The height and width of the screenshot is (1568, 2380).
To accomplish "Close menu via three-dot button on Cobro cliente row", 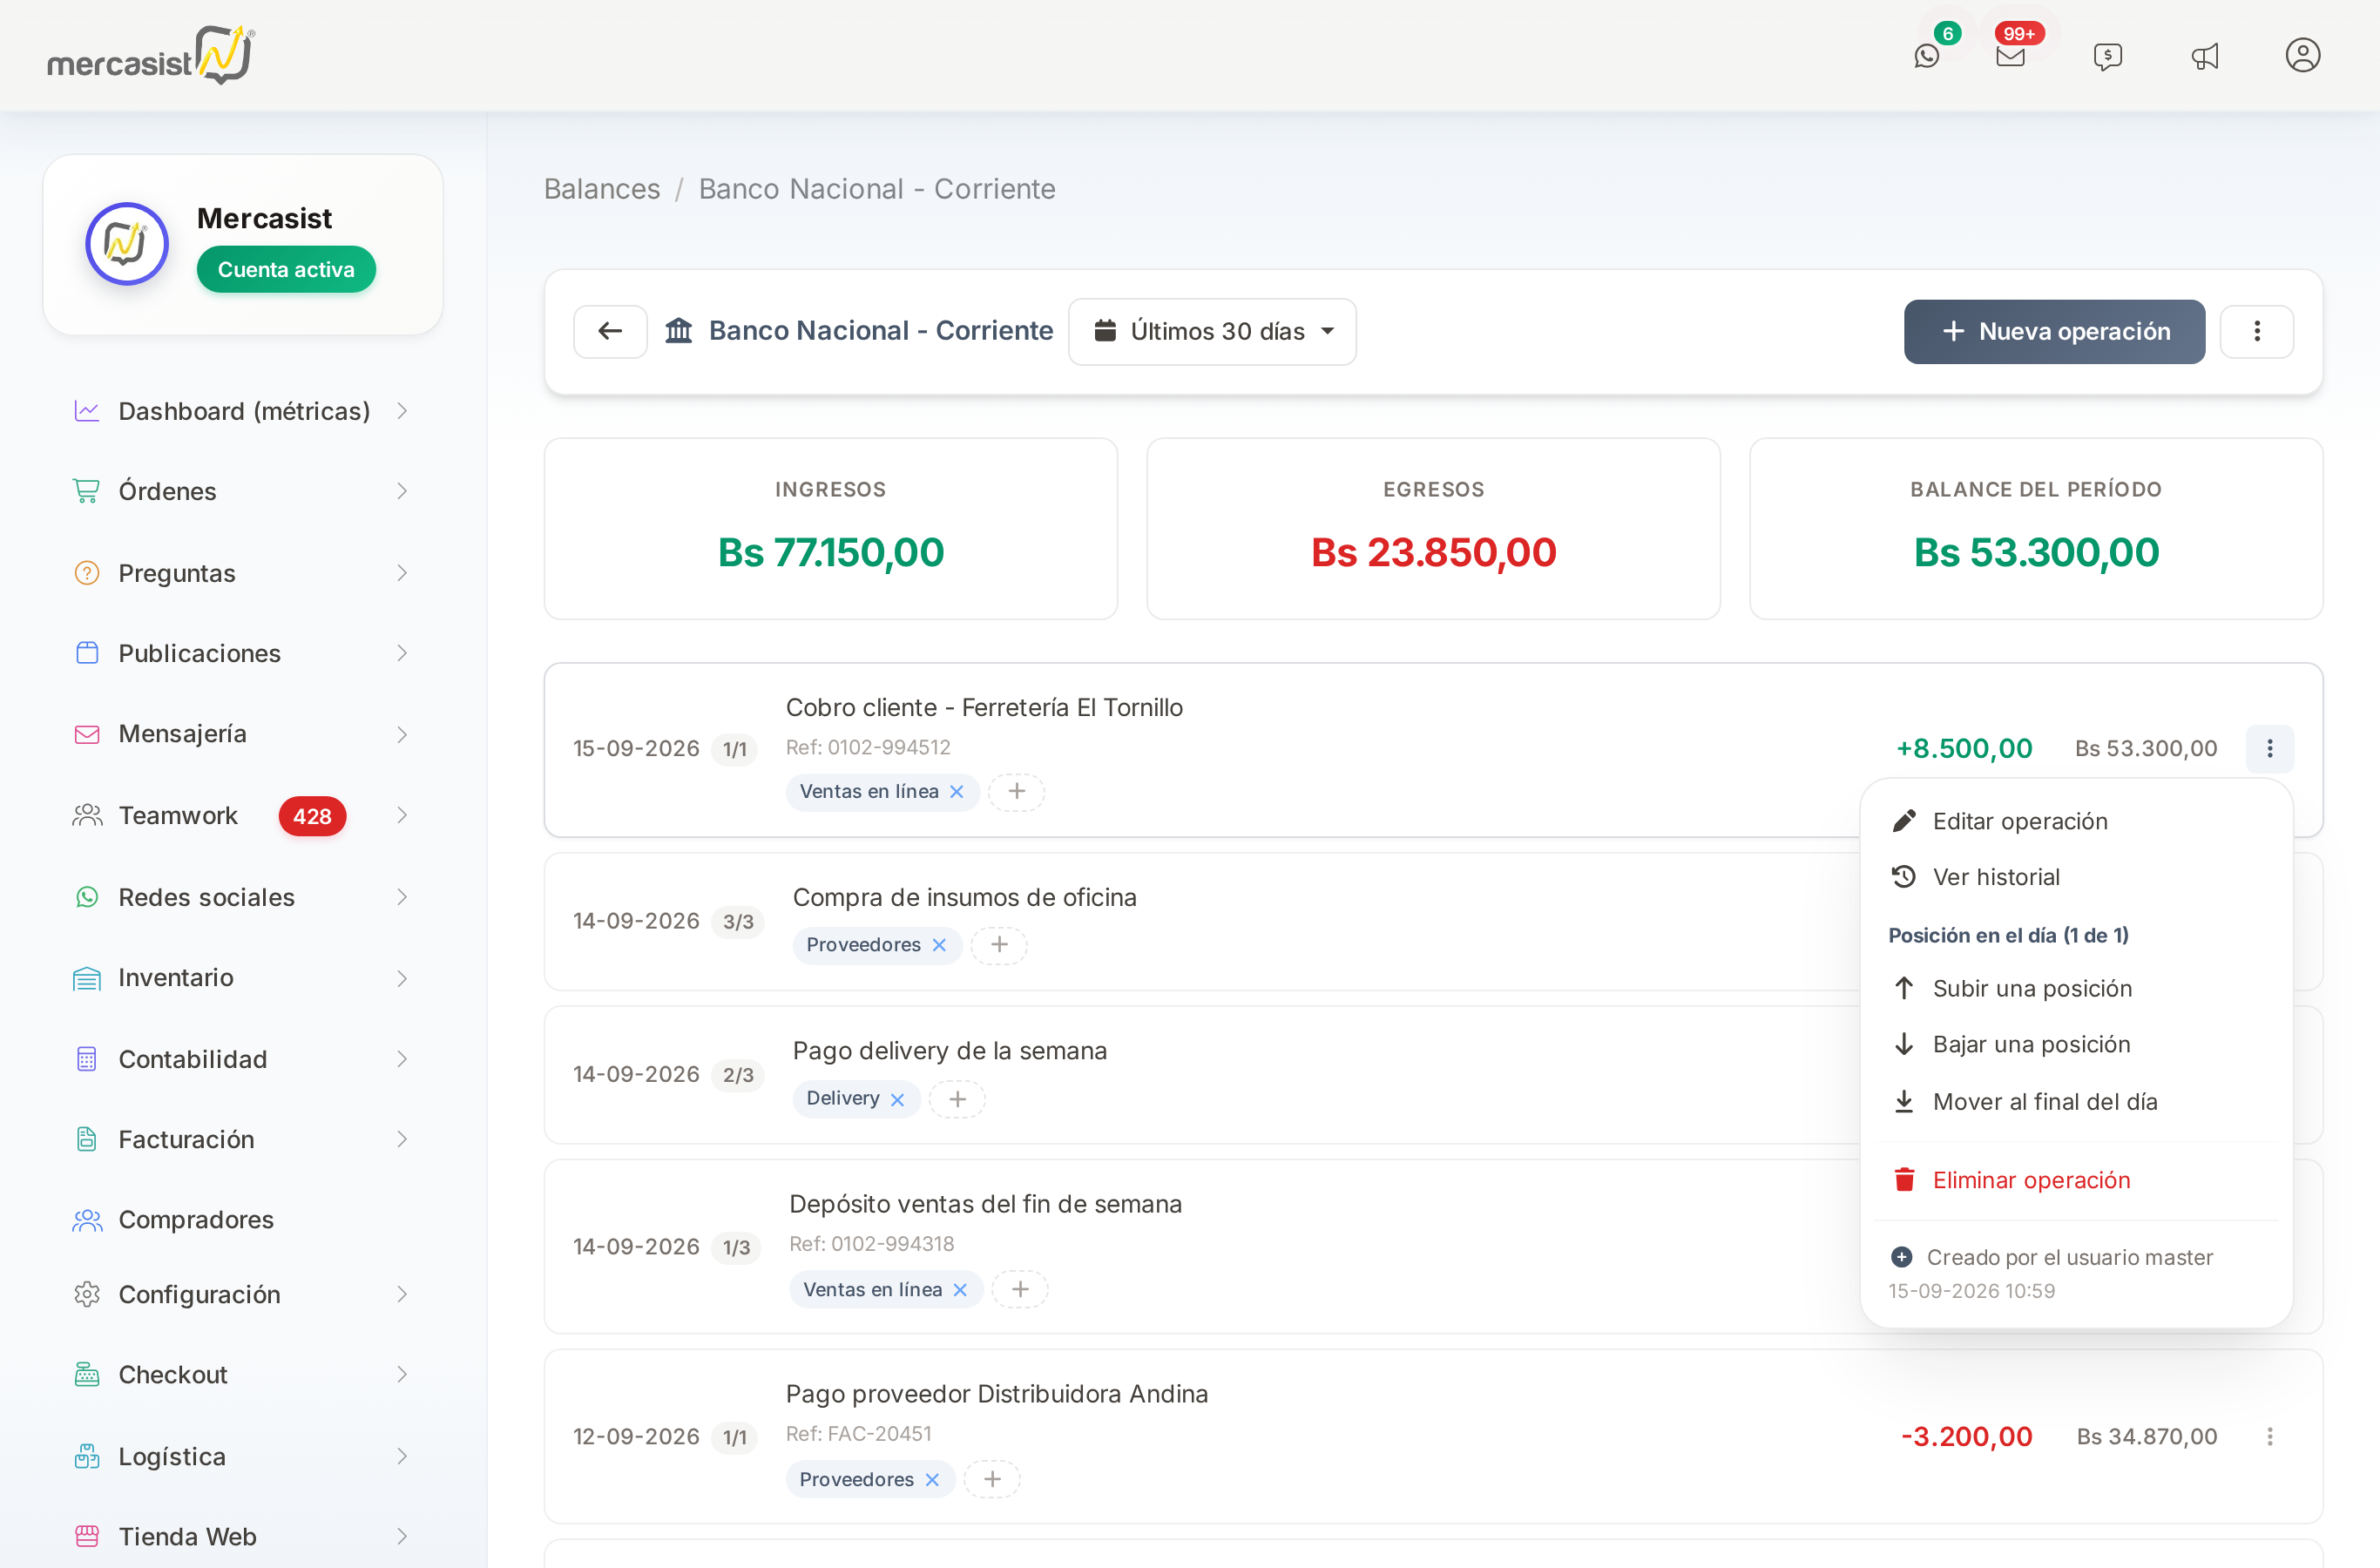I will click(2269, 748).
